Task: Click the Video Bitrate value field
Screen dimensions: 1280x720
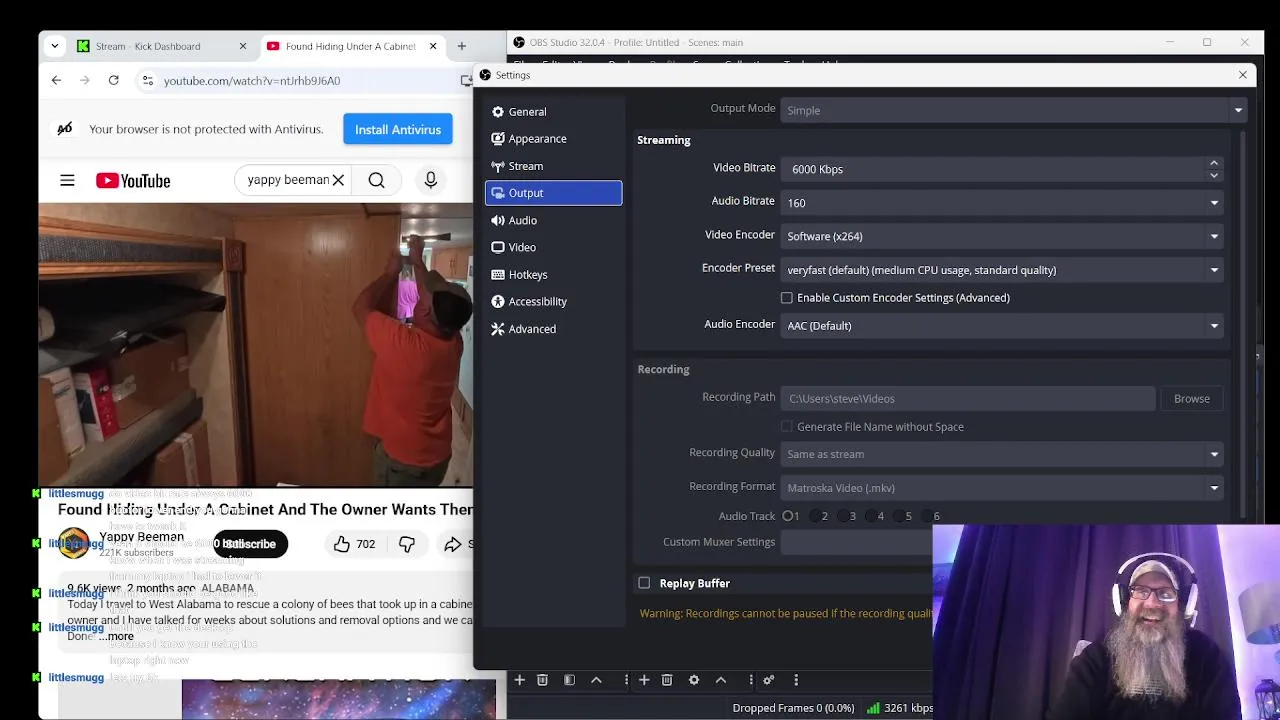Action: tap(995, 169)
